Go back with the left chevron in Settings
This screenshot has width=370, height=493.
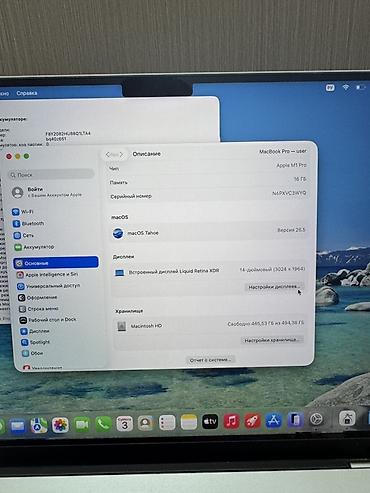pos(108,154)
